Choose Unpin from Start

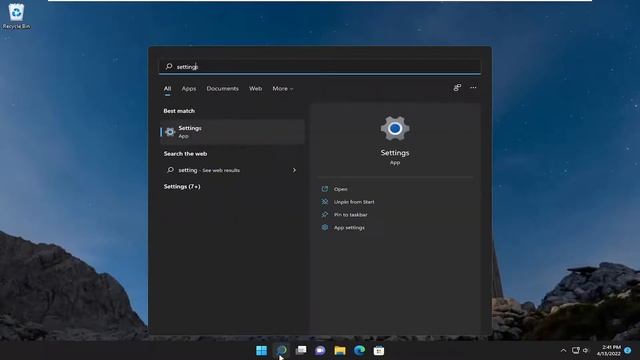click(354, 202)
